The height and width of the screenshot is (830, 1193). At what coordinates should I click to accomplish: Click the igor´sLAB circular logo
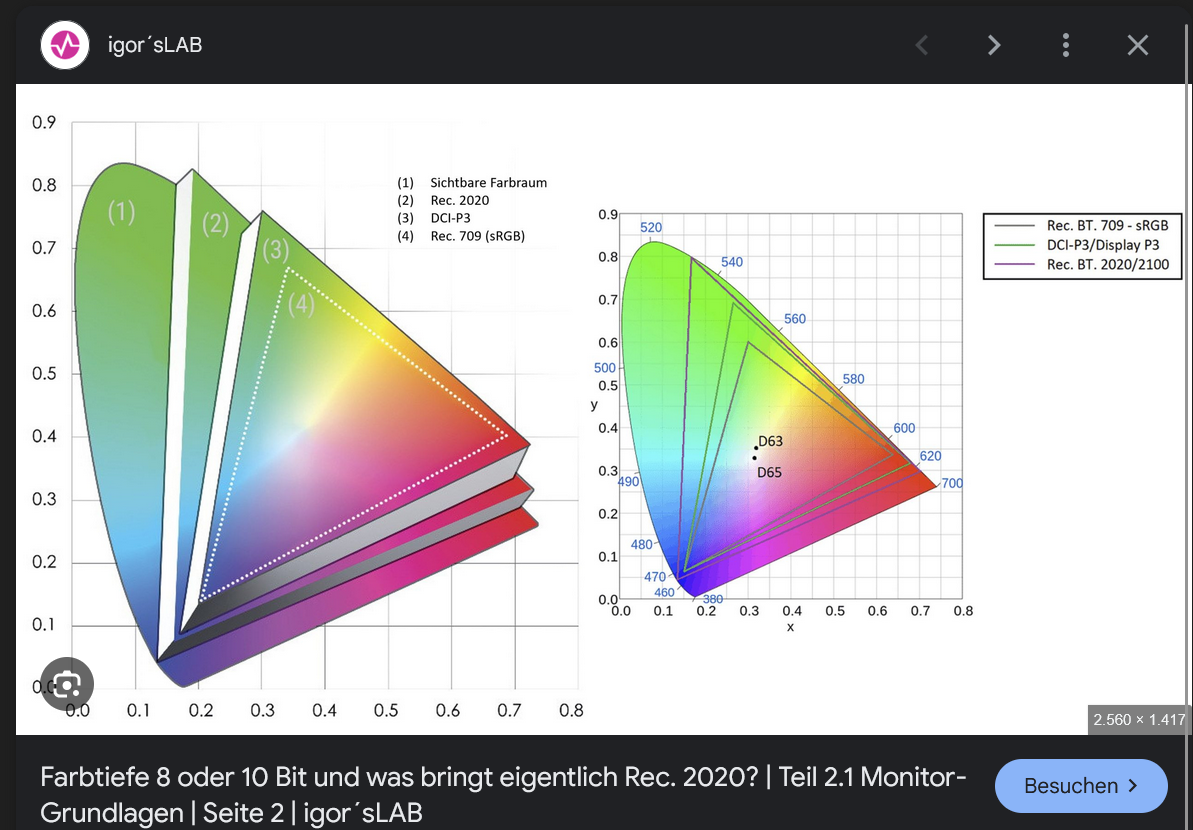[x=64, y=44]
